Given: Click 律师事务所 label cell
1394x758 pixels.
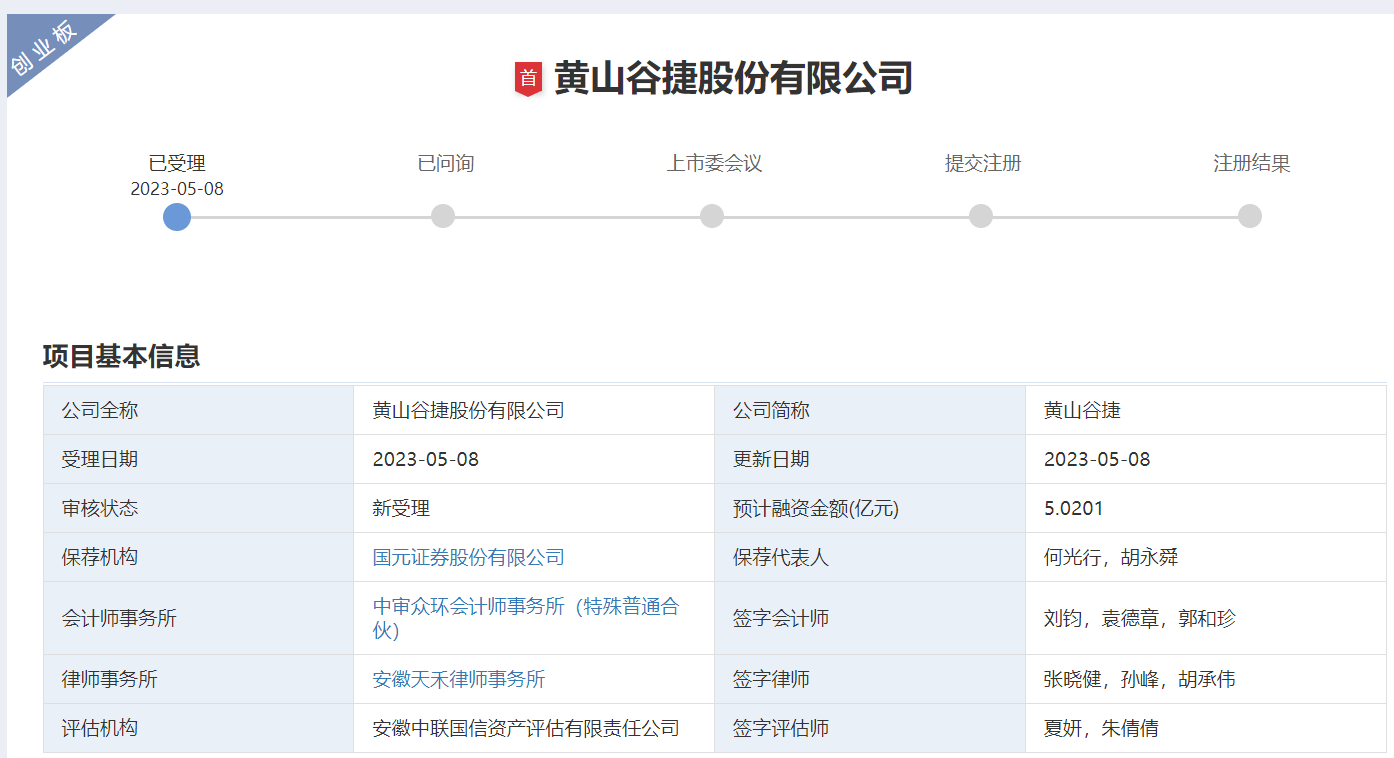Looking at the screenshot, I should point(198,679).
